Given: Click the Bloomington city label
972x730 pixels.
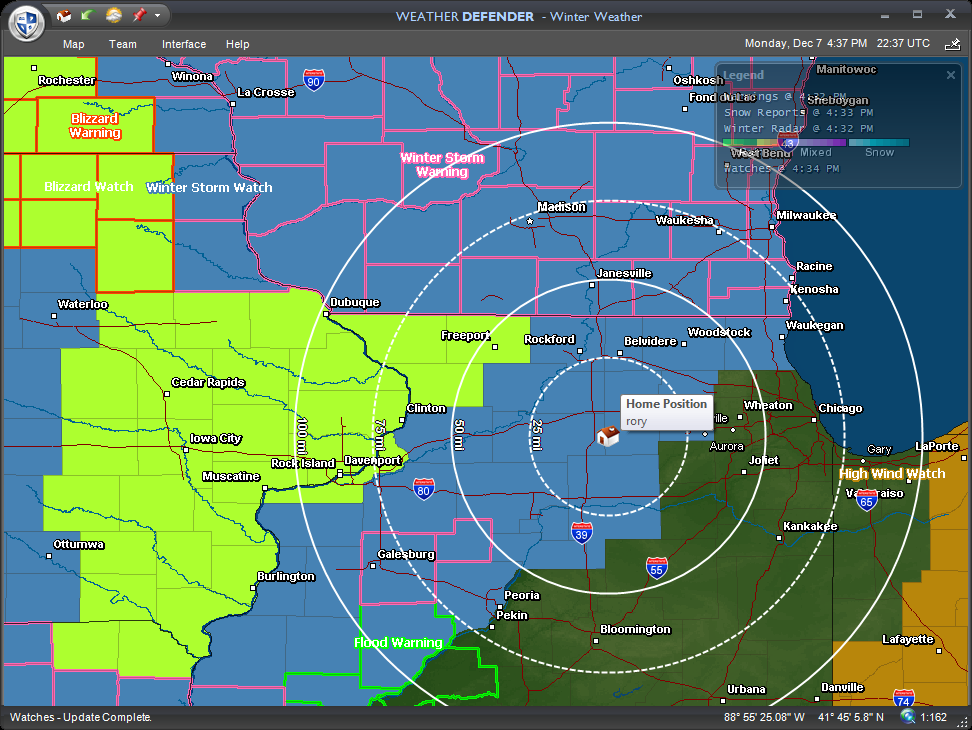Looking at the screenshot, I should pos(635,629).
